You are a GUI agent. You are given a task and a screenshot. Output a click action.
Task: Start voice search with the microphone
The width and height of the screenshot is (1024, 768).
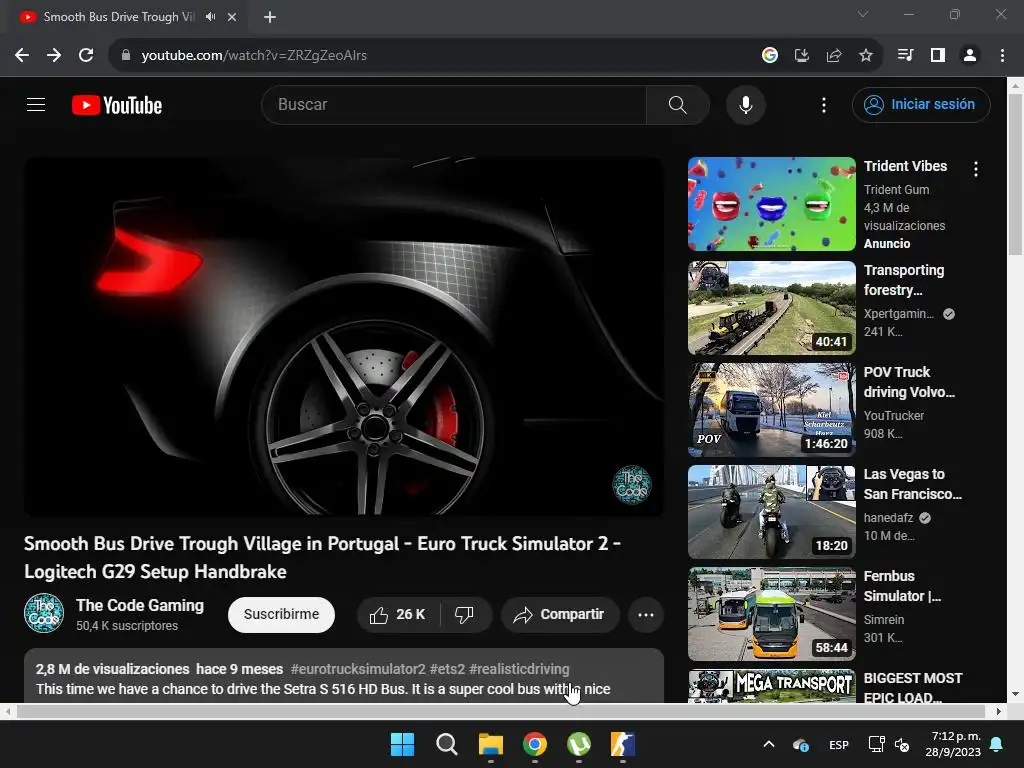pyautogui.click(x=745, y=104)
